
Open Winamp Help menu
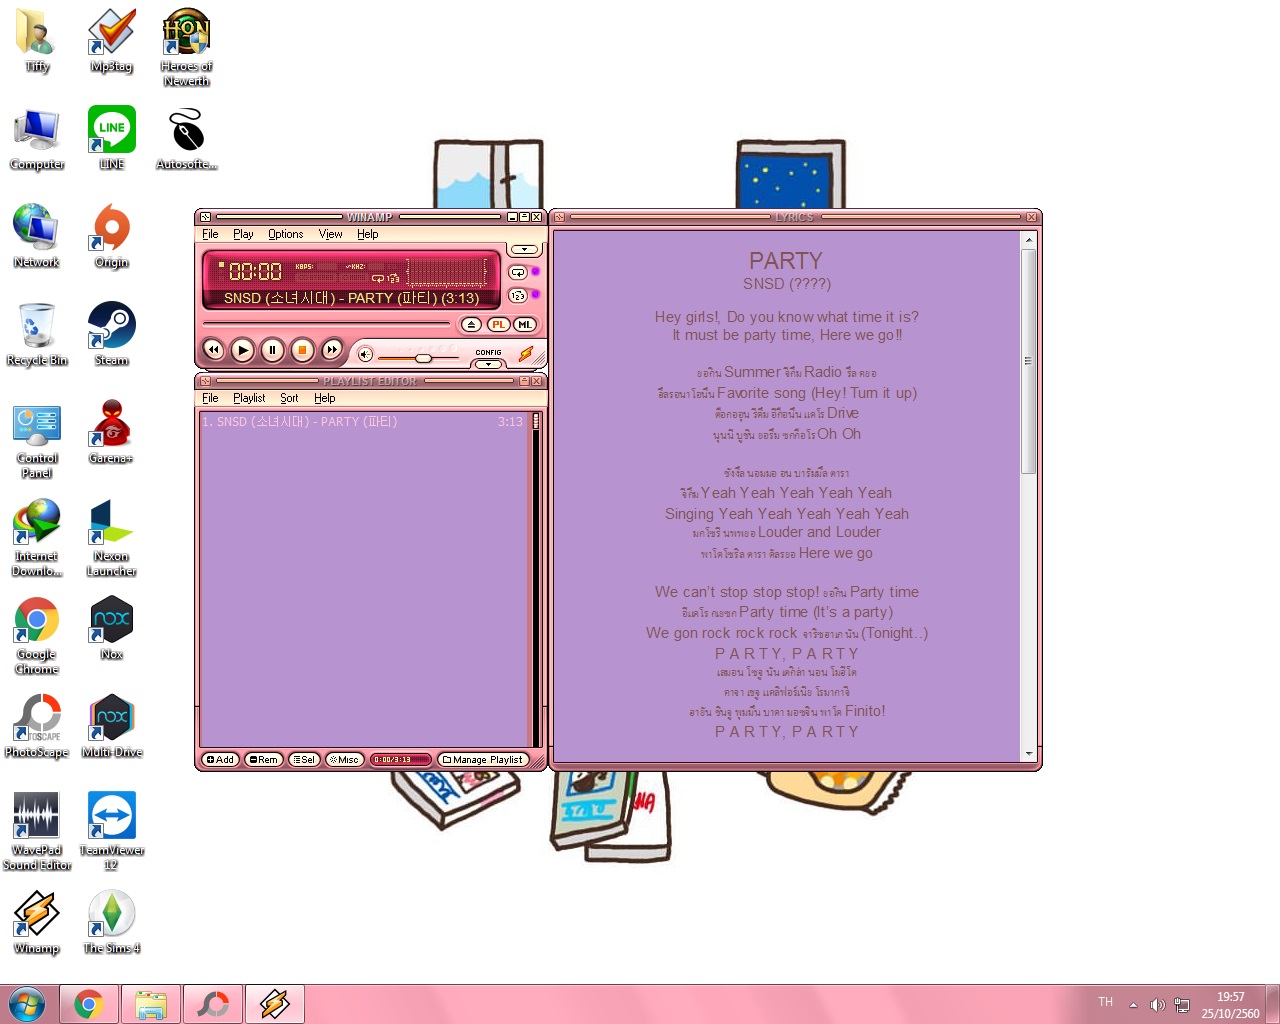click(367, 234)
